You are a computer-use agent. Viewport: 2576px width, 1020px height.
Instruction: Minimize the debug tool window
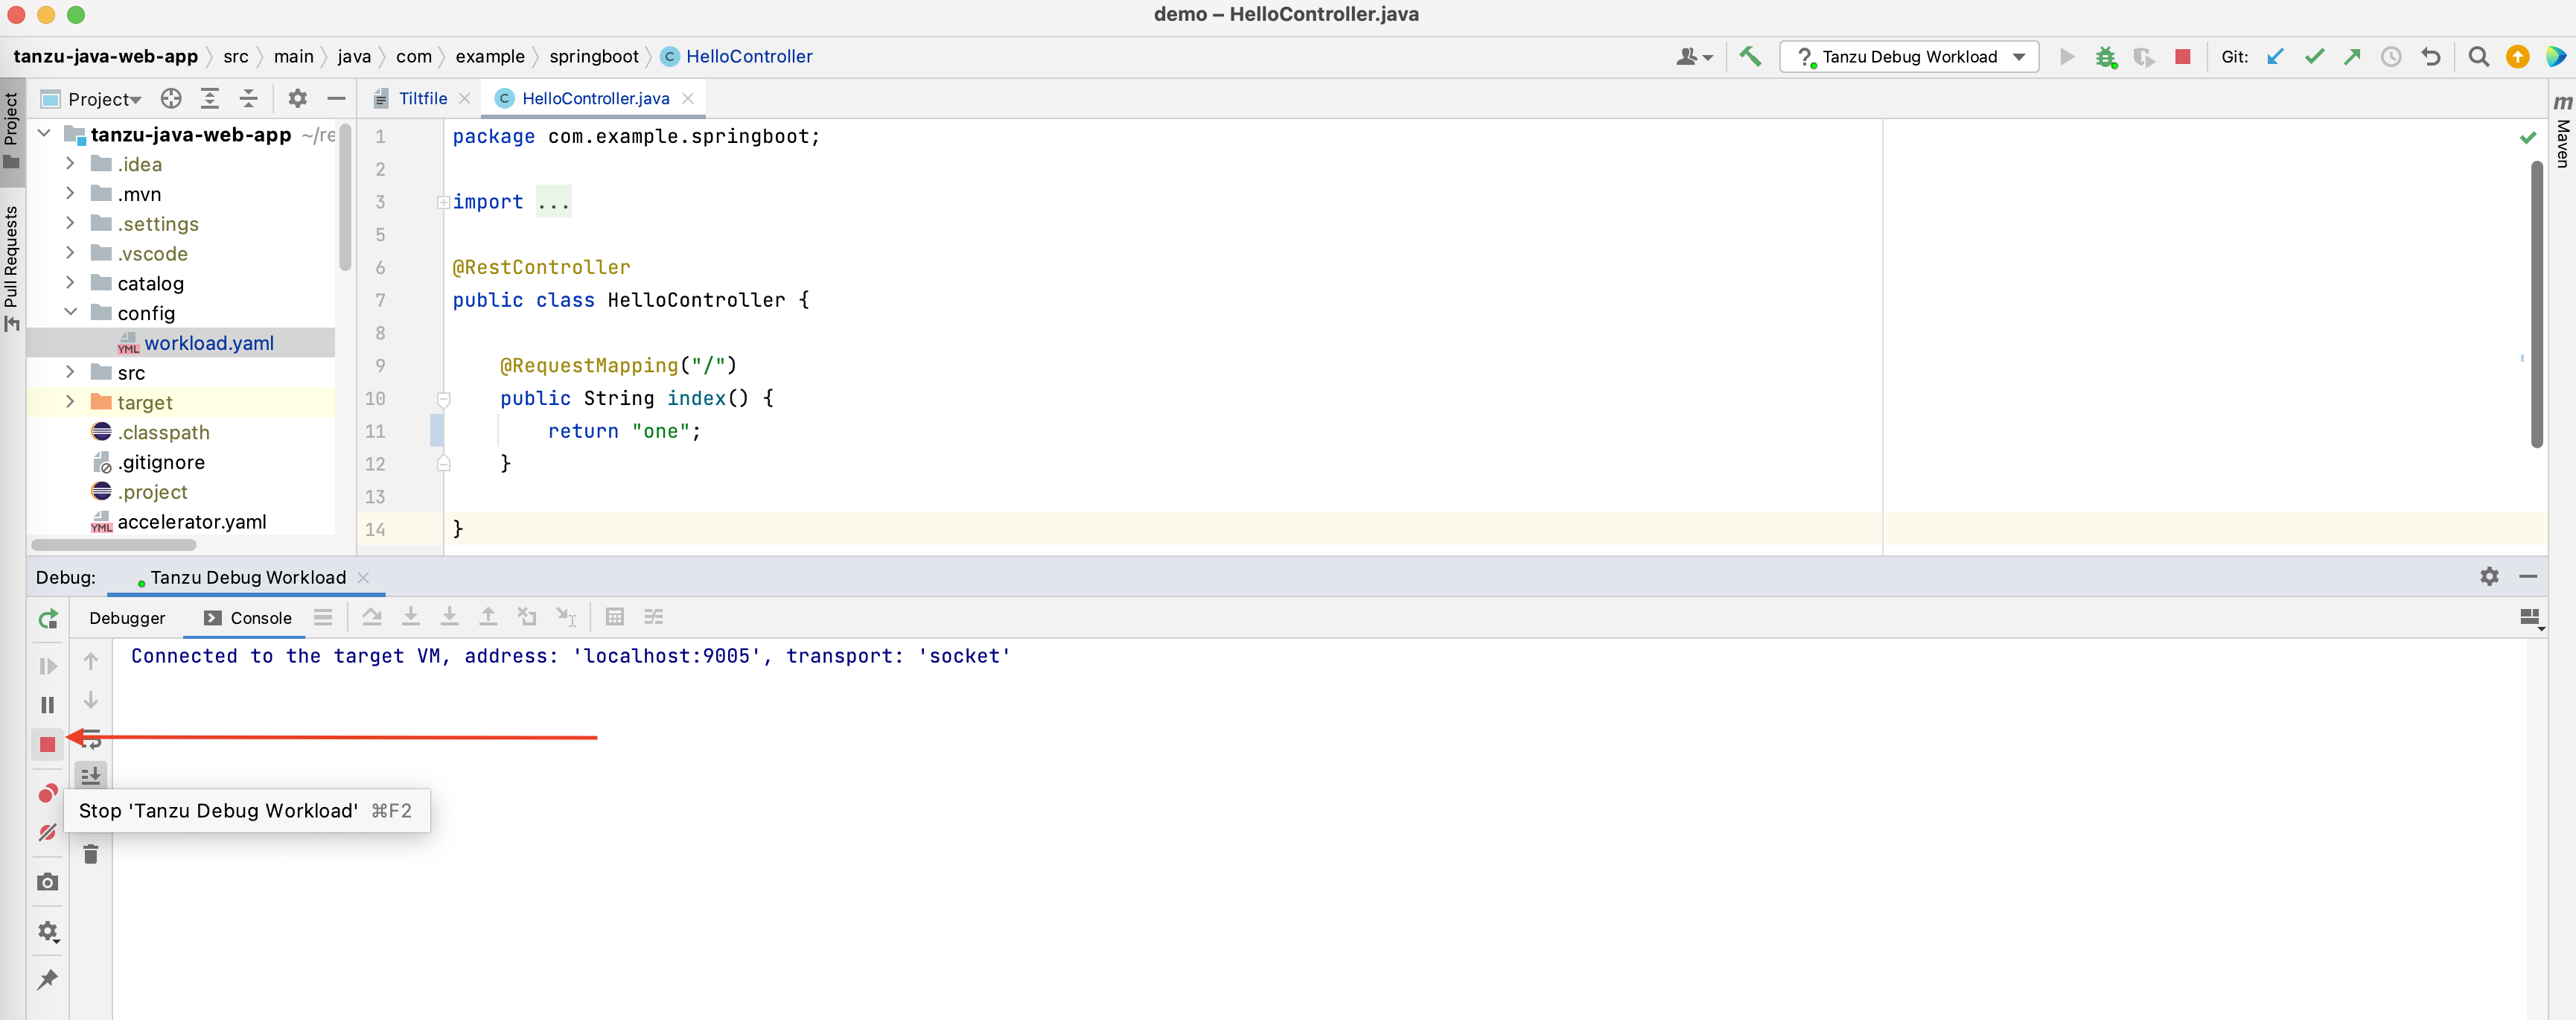(x=2528, y=576)
